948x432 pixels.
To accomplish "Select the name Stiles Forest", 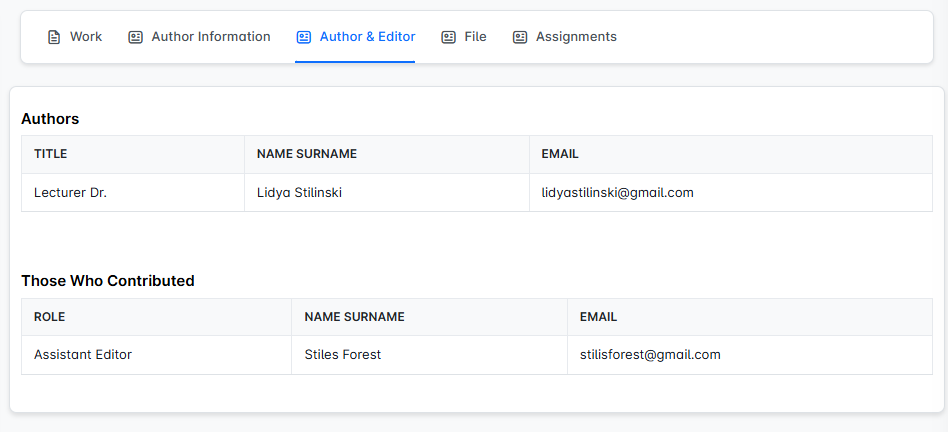I will 342,355.
